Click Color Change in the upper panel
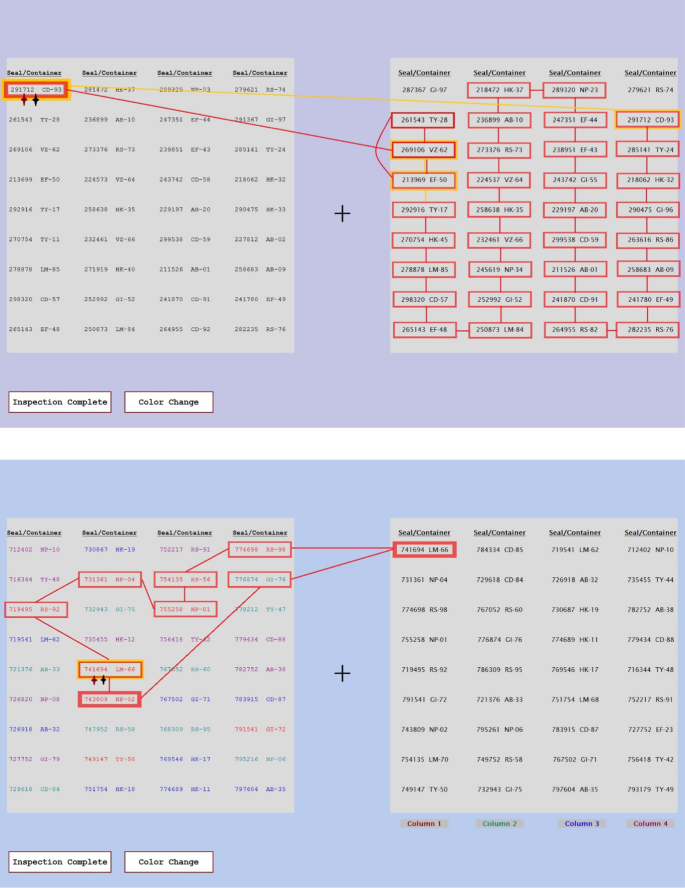Screen dimensions: 685x888 [168, 402]
